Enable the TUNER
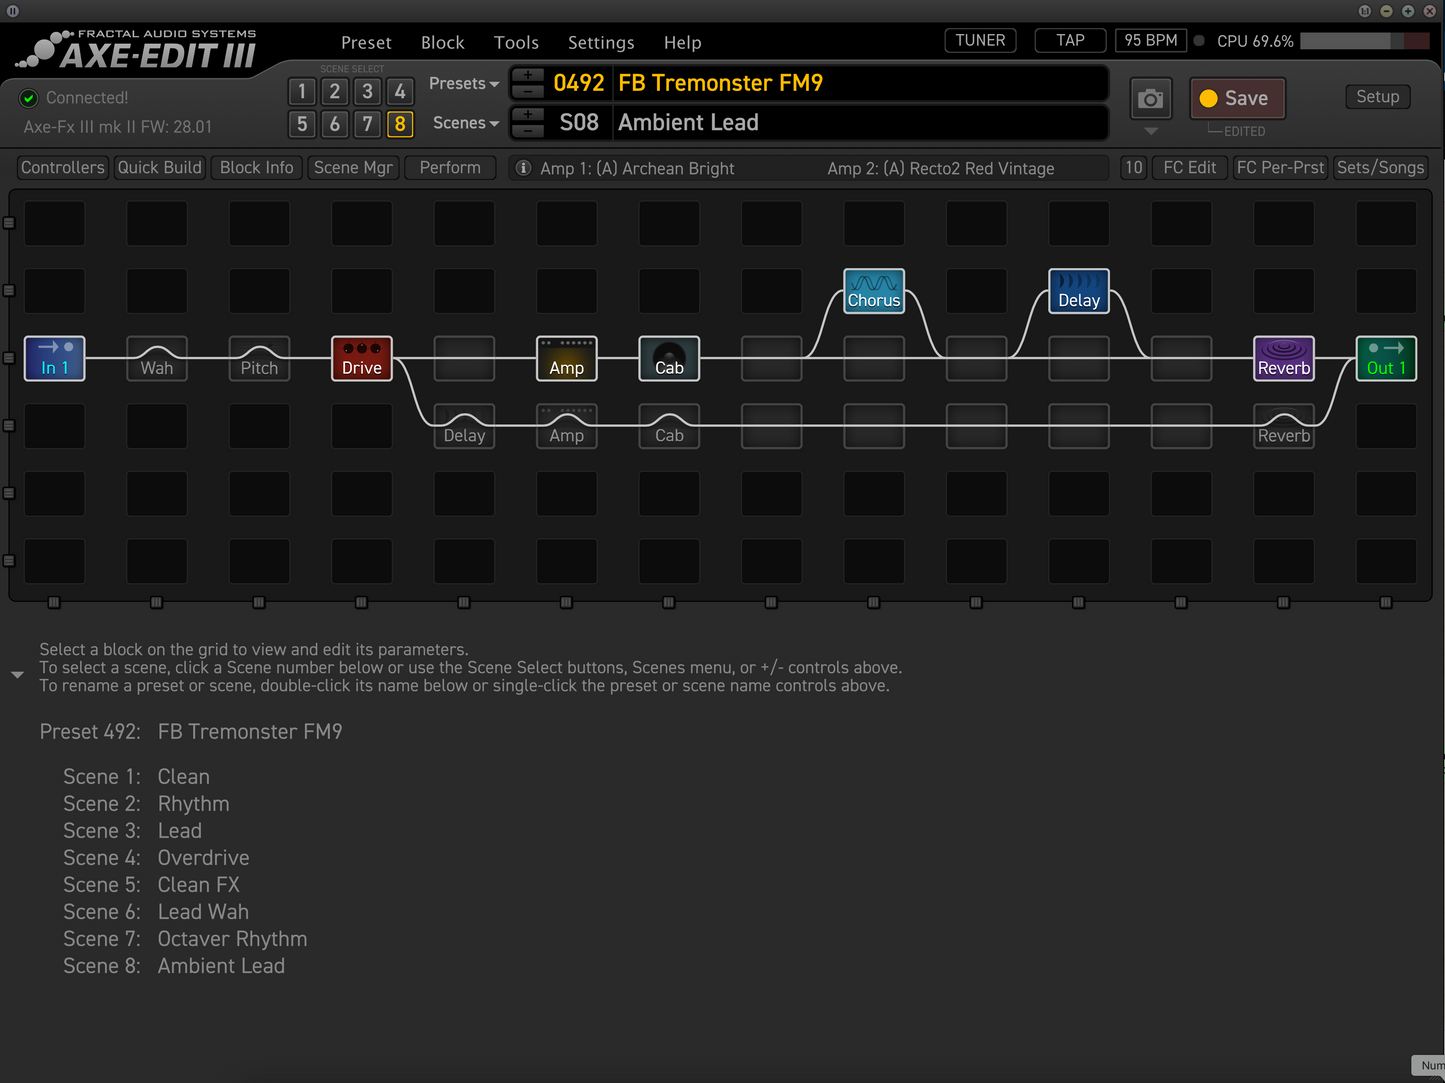Image resolution: width=1445 pixels, height=1083 pixels. point(979,40)
